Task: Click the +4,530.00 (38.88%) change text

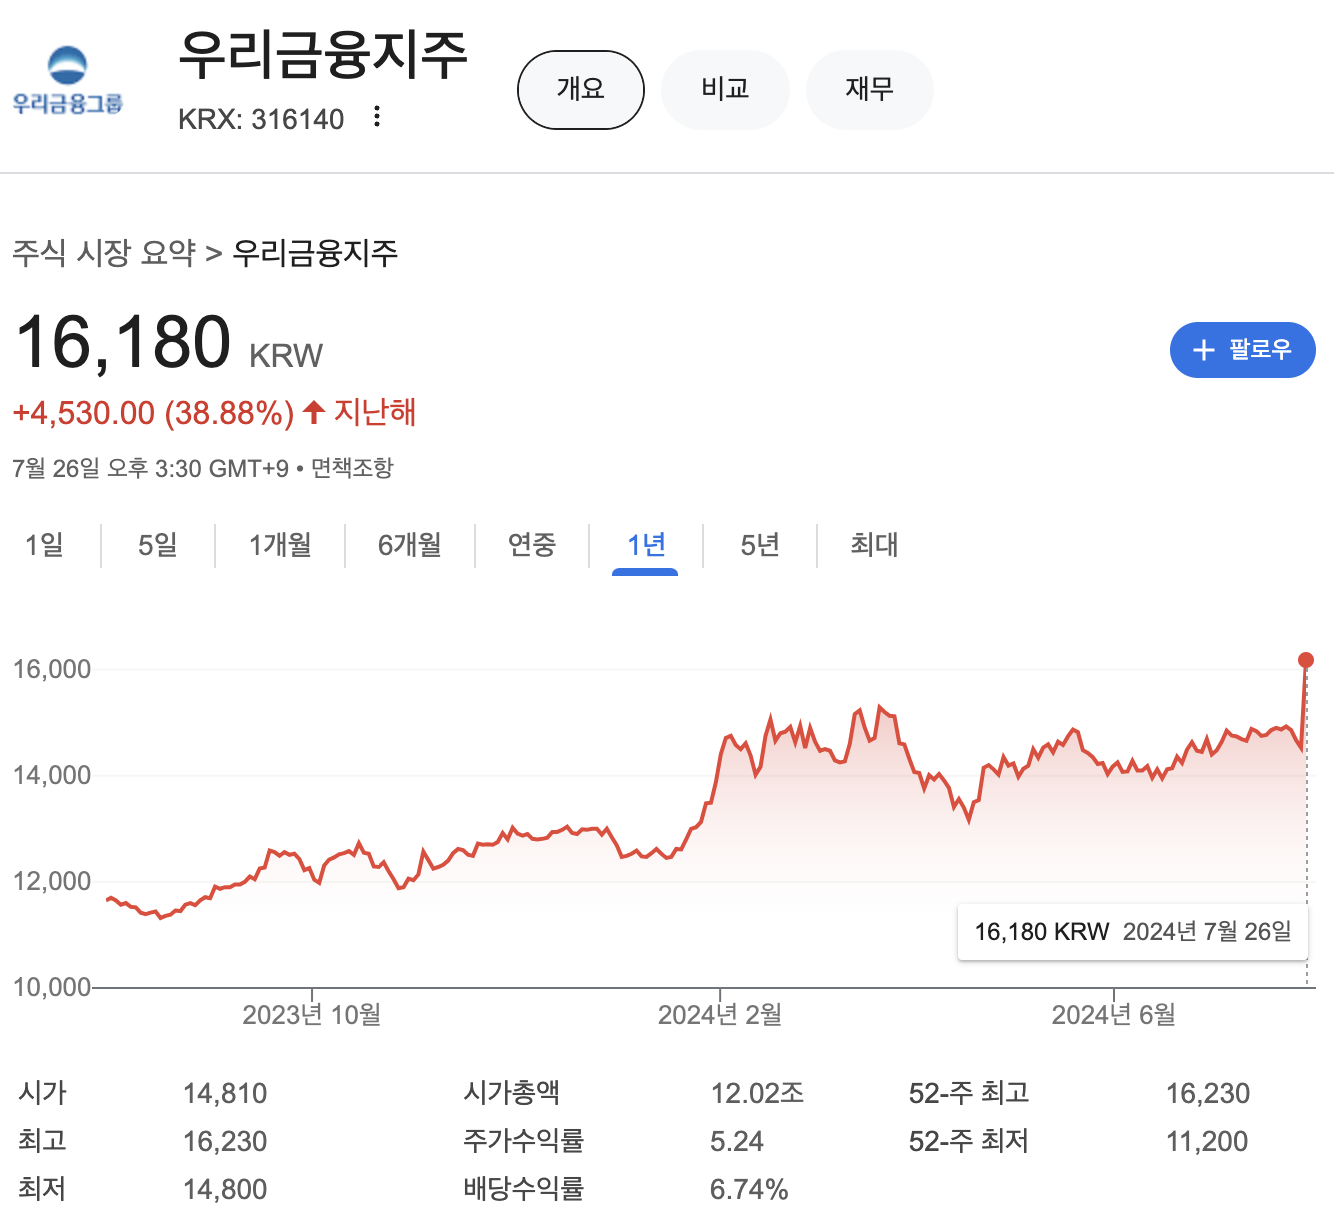Action: (x=154, y=413)
